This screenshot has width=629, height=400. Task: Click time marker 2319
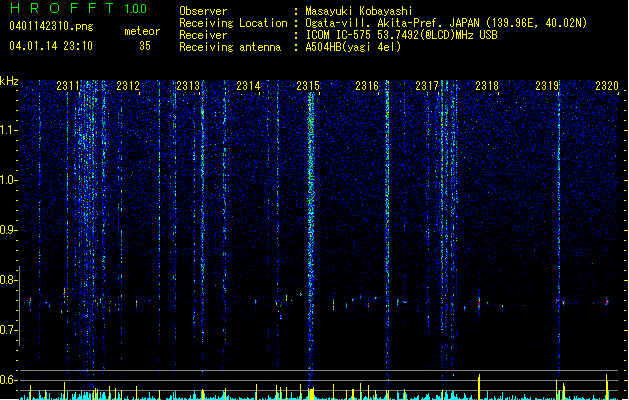[547, 85]
